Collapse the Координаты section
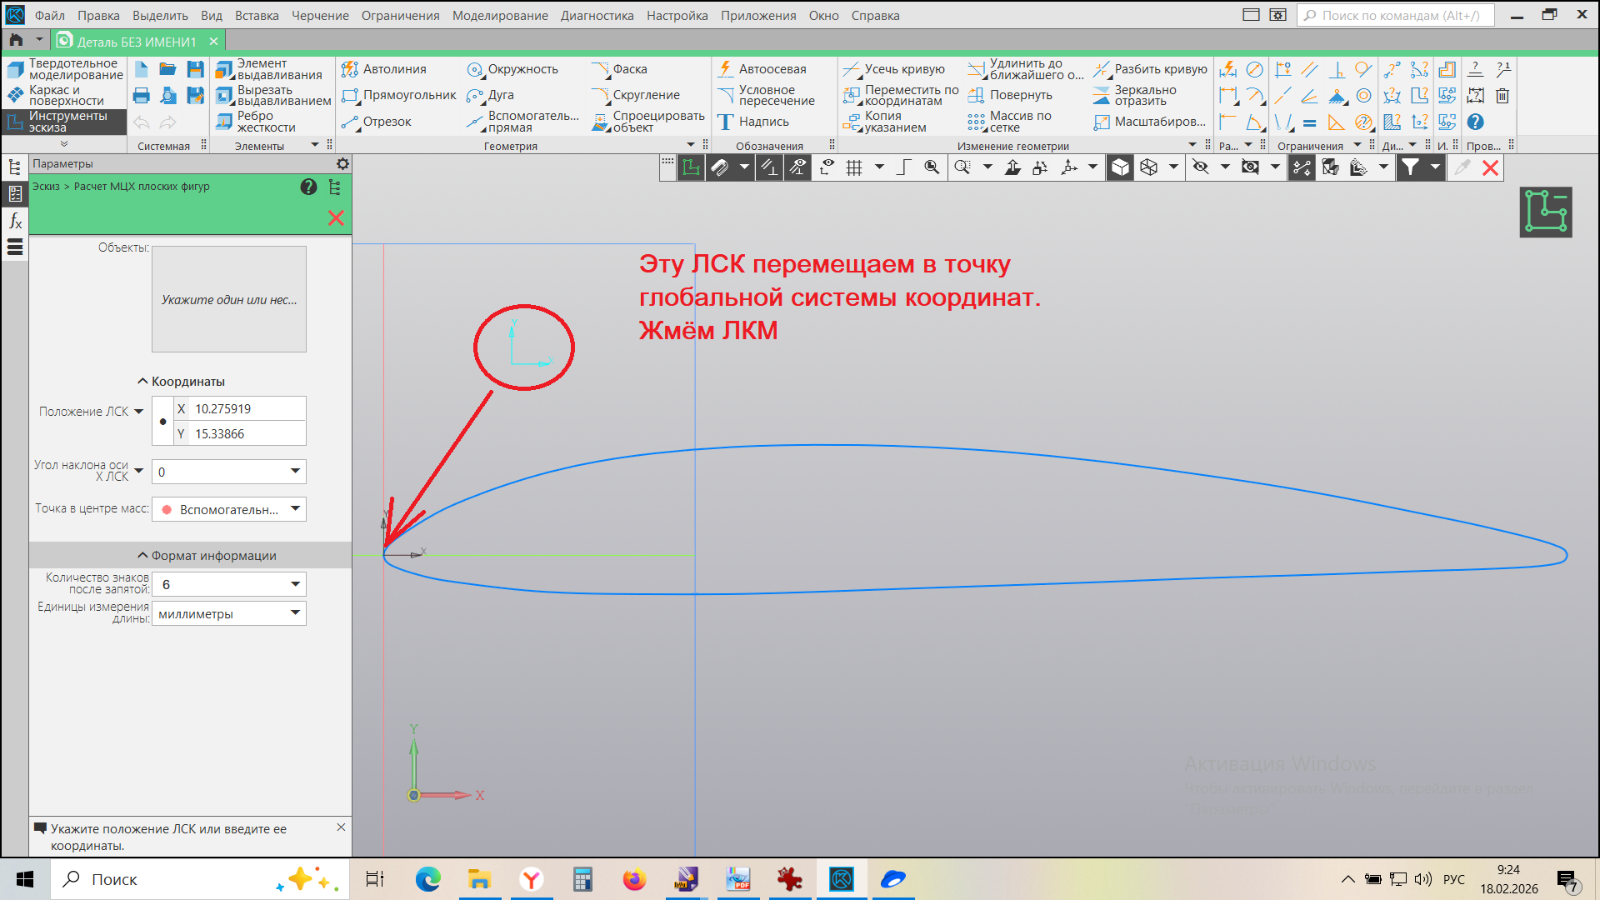Image resolution: width=1600 pixels, height=900 pixels. [x=143, y=382]
